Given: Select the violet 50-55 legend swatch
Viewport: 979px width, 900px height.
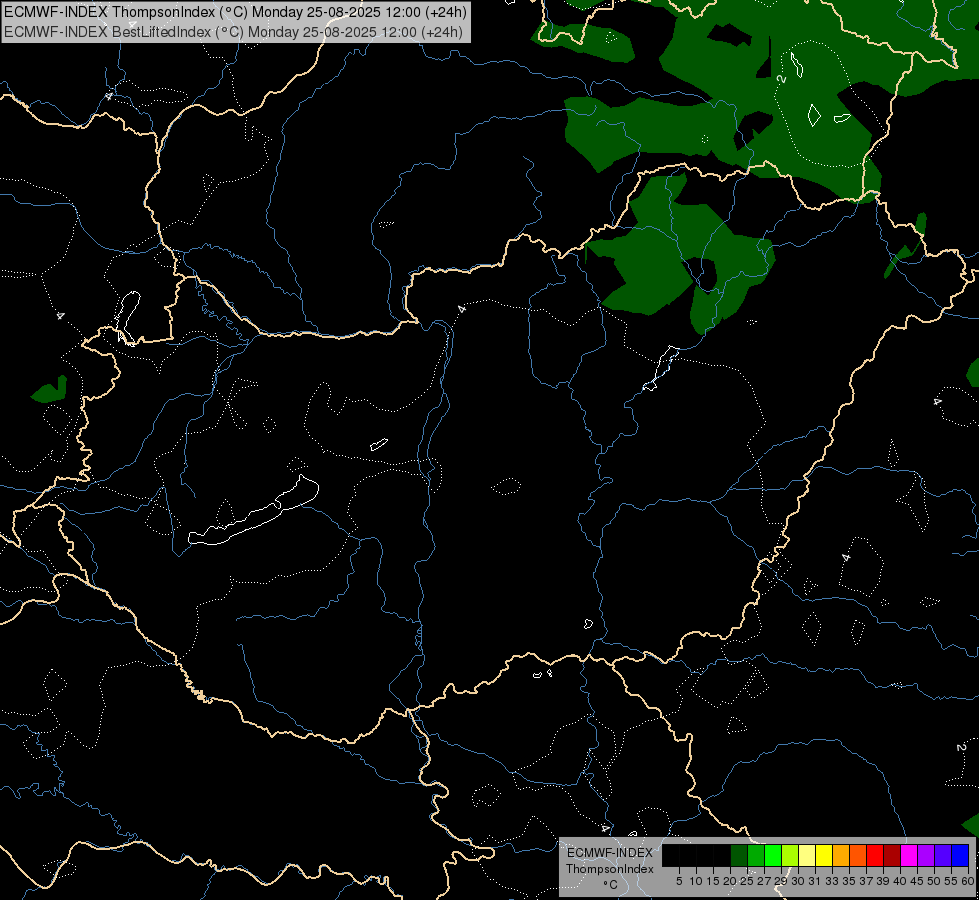Looking at the screenshot, I should 943,855.
